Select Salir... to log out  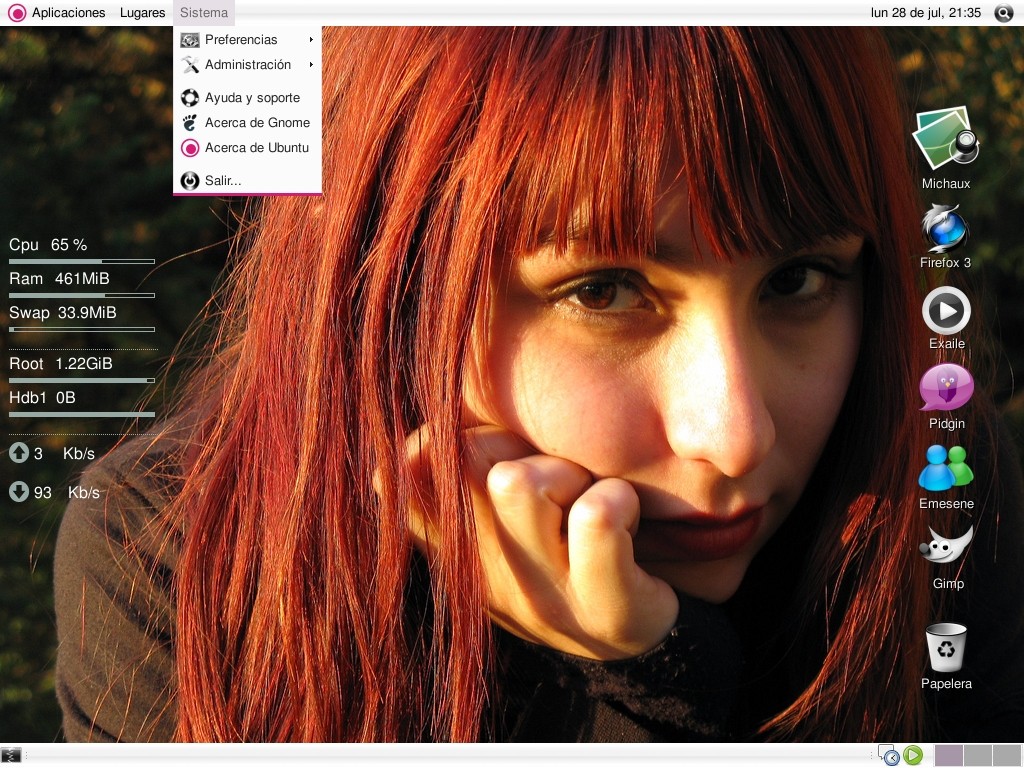248,180
